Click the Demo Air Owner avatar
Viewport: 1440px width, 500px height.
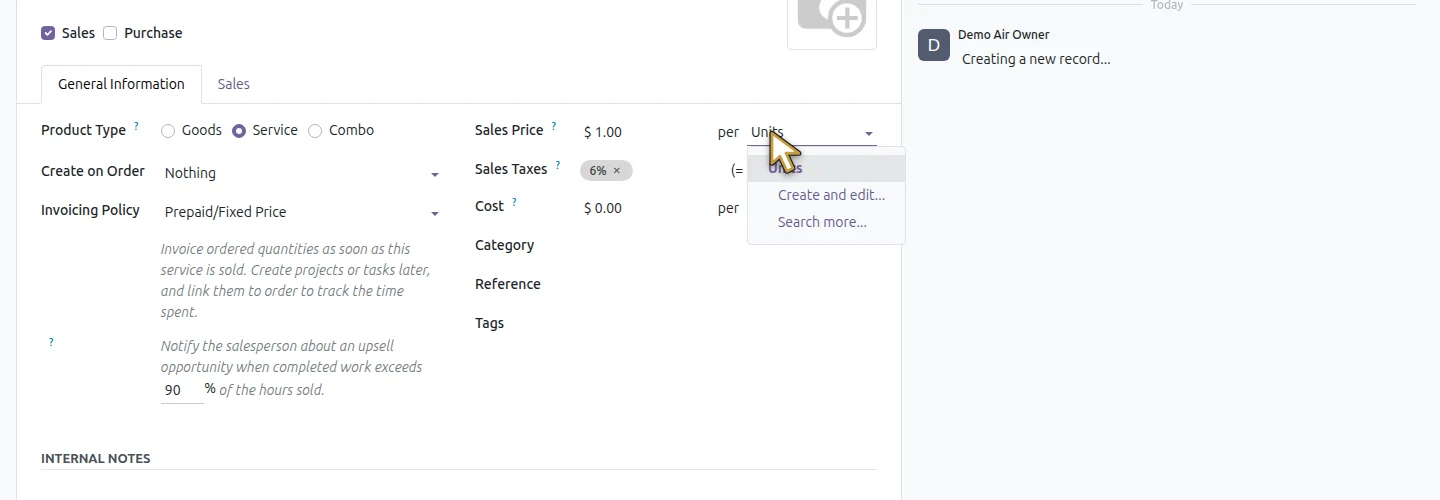(934, 45)
